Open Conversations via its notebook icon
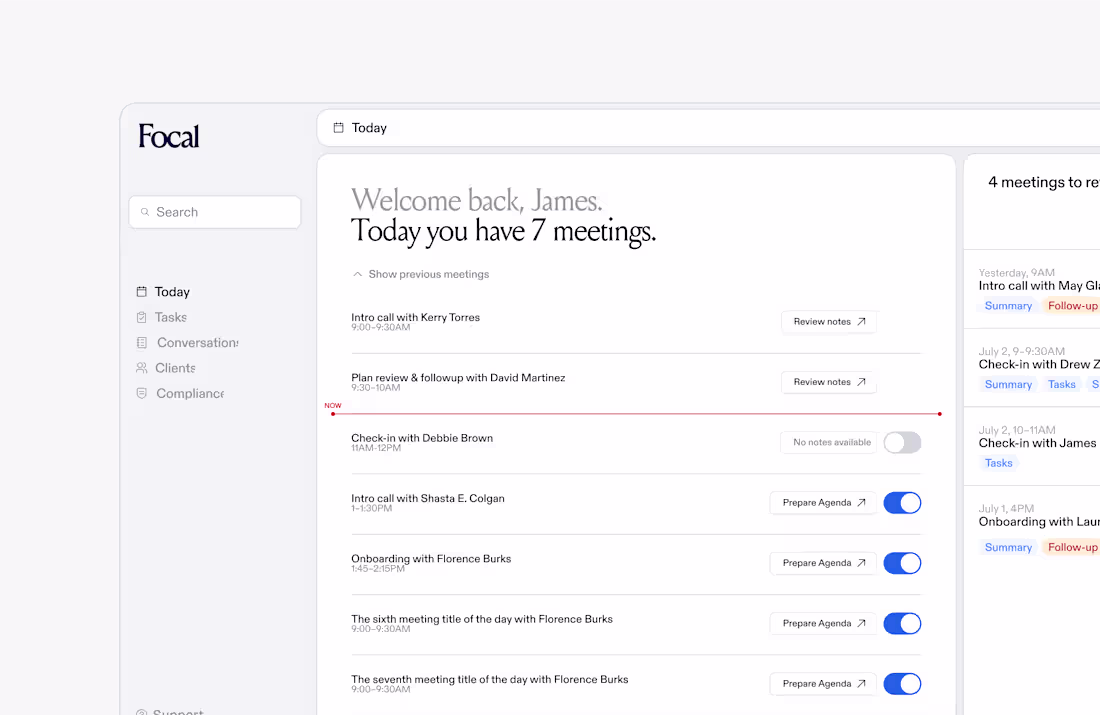This screenshot has width=1100, height=715. pyautogui.click(x=140, y=342)
